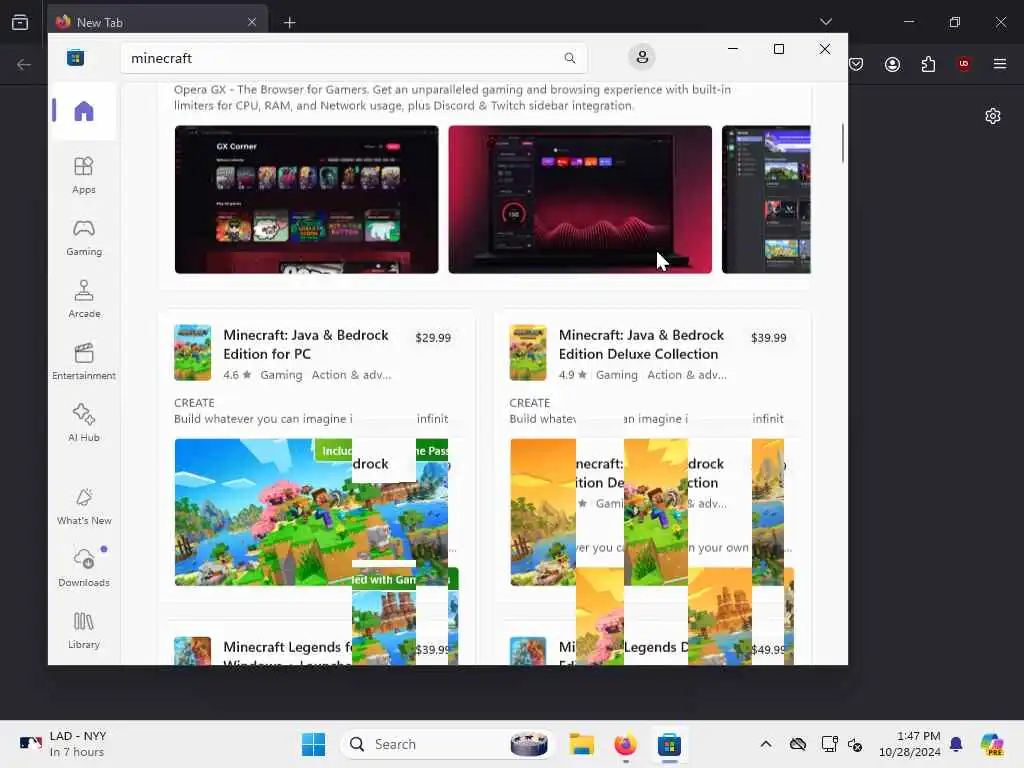Open AI Hub in the sidebar
Viewport: 1024px width, 768px height.
[84, 423]
